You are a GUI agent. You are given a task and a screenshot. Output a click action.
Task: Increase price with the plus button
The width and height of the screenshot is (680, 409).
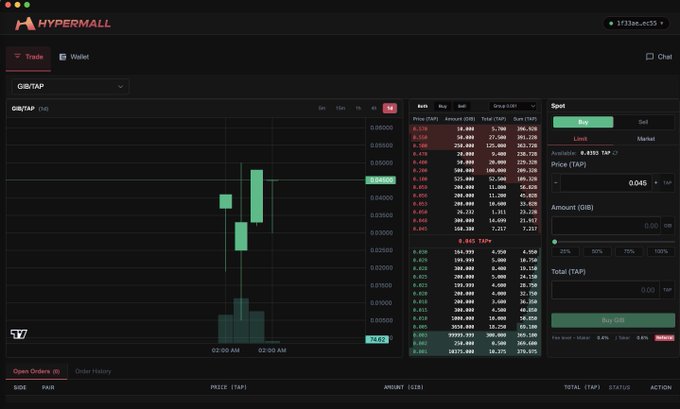656,183
